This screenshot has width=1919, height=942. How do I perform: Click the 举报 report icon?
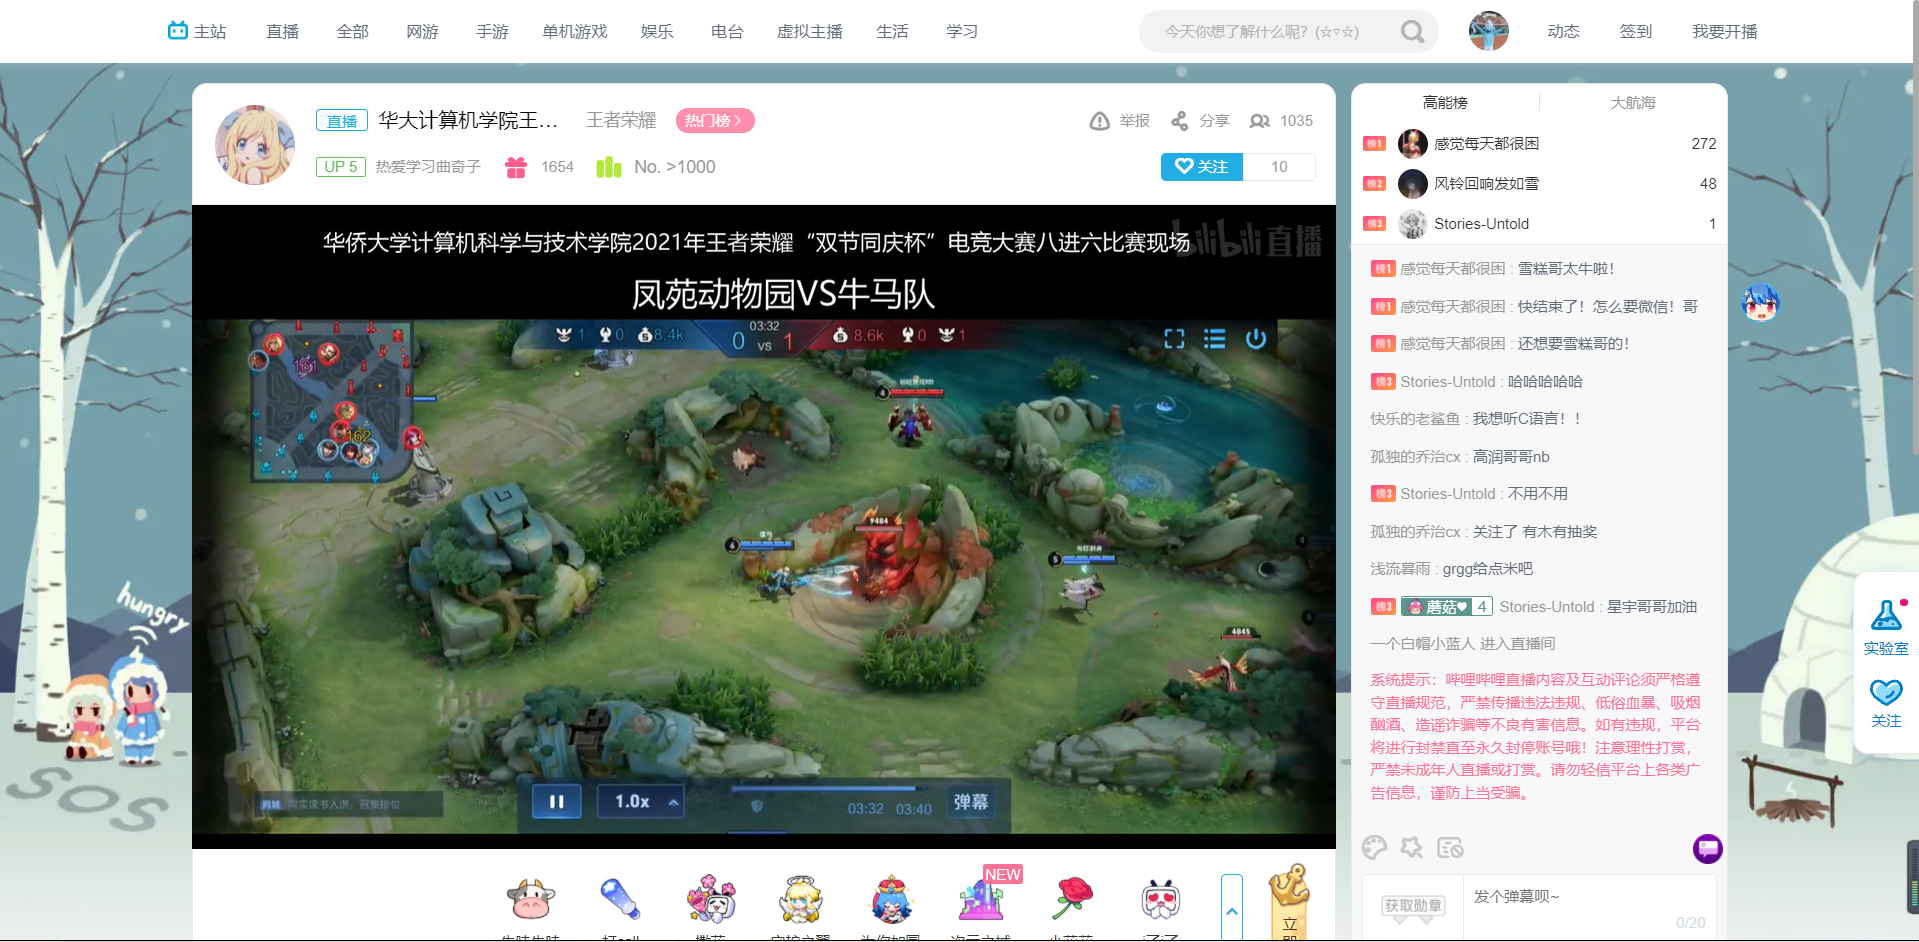click(1099, 121)
